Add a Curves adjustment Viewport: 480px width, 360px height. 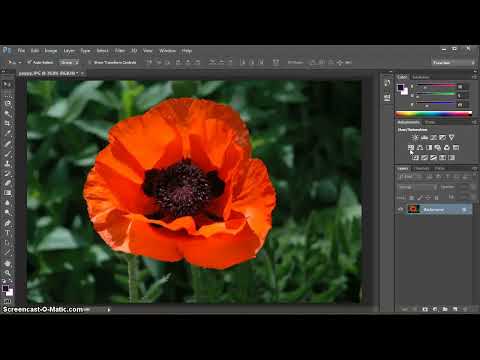[433, 137]
